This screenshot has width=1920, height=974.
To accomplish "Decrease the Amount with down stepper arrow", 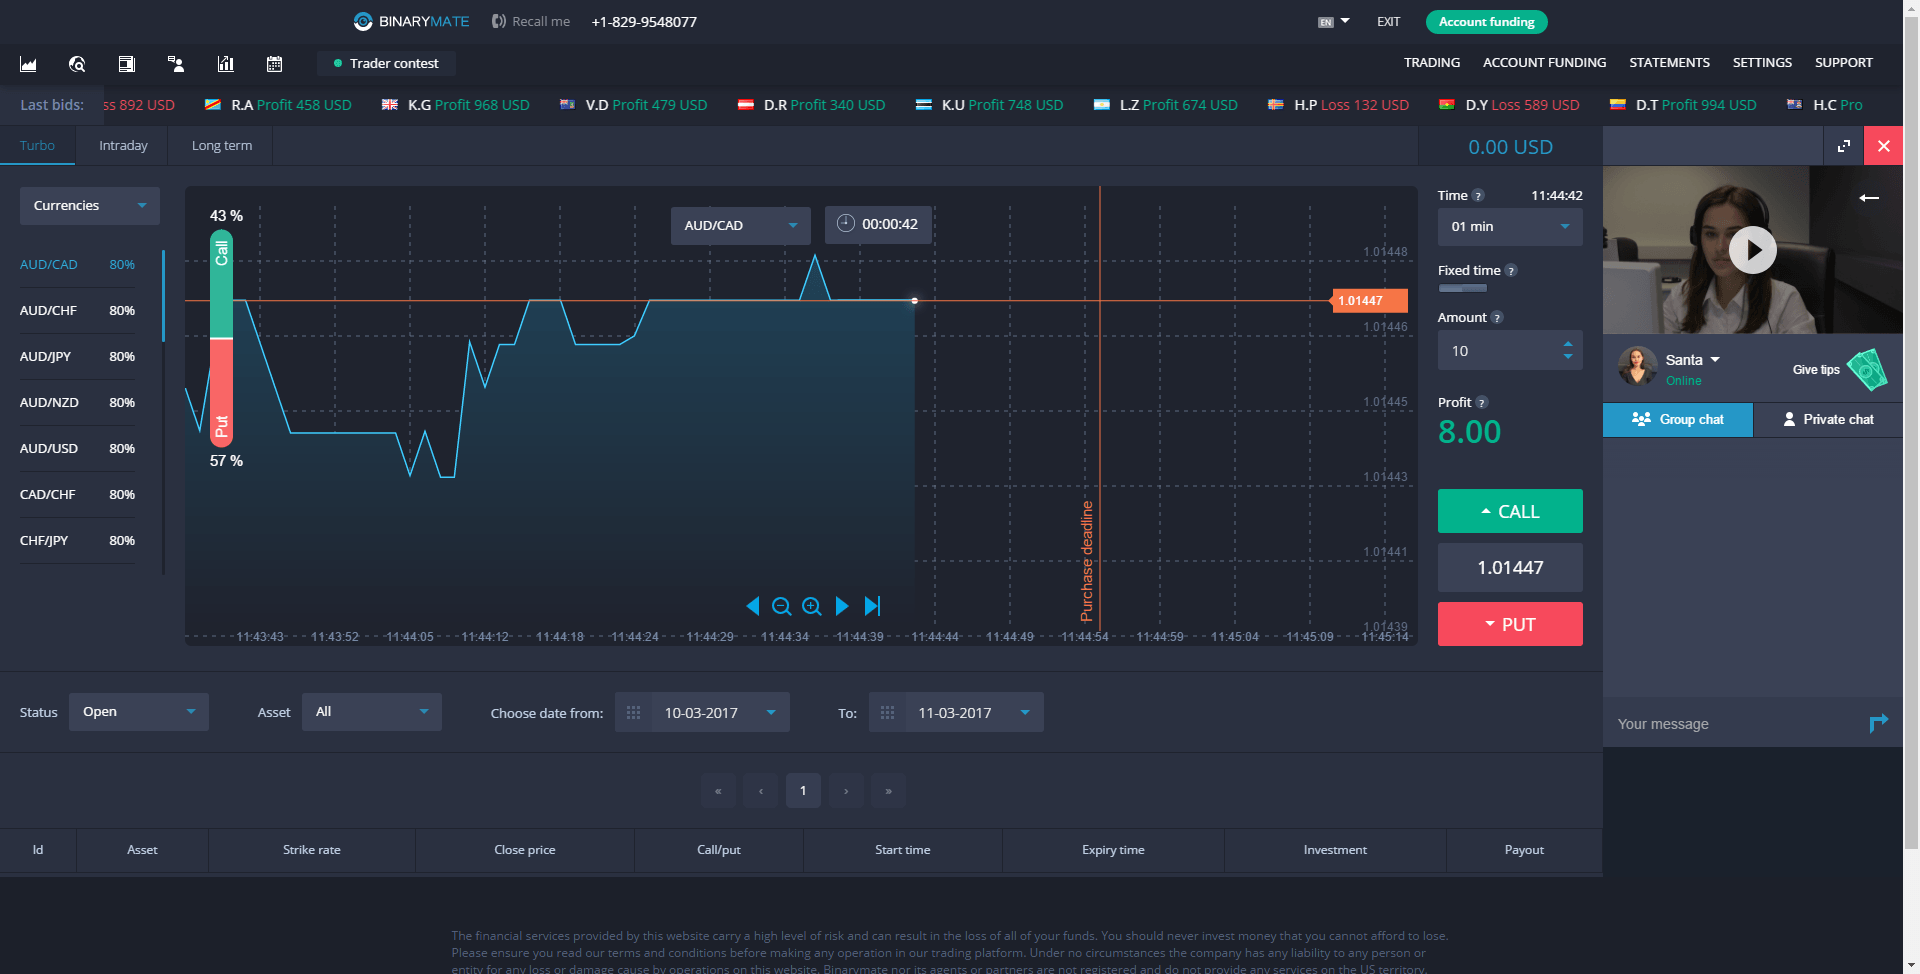I will pyautogui.click(x=1567, y=357).
